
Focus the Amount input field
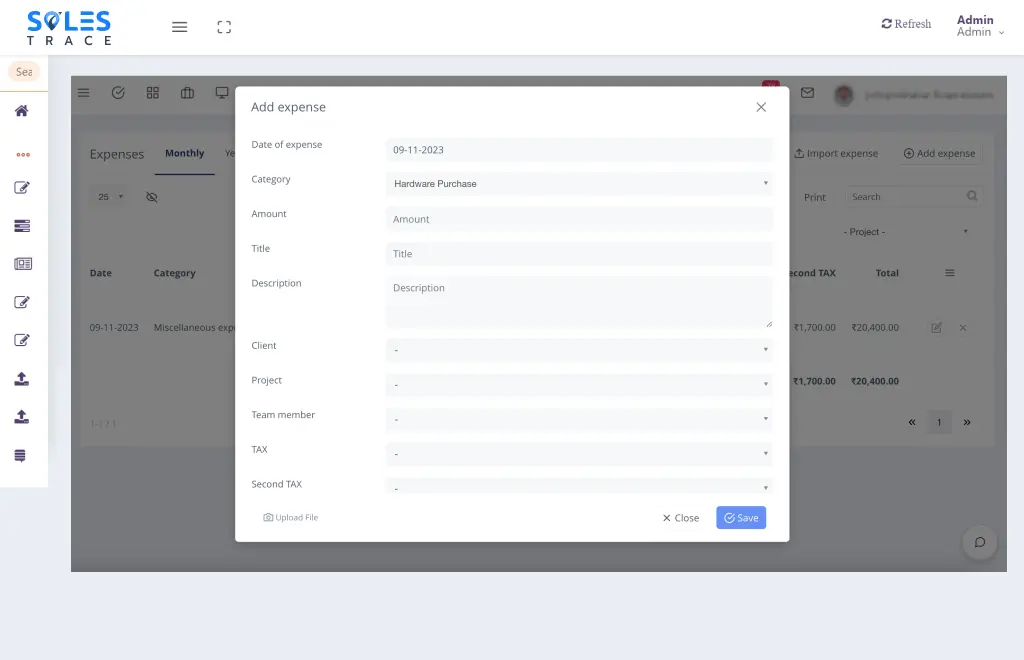tap(579, 219)
